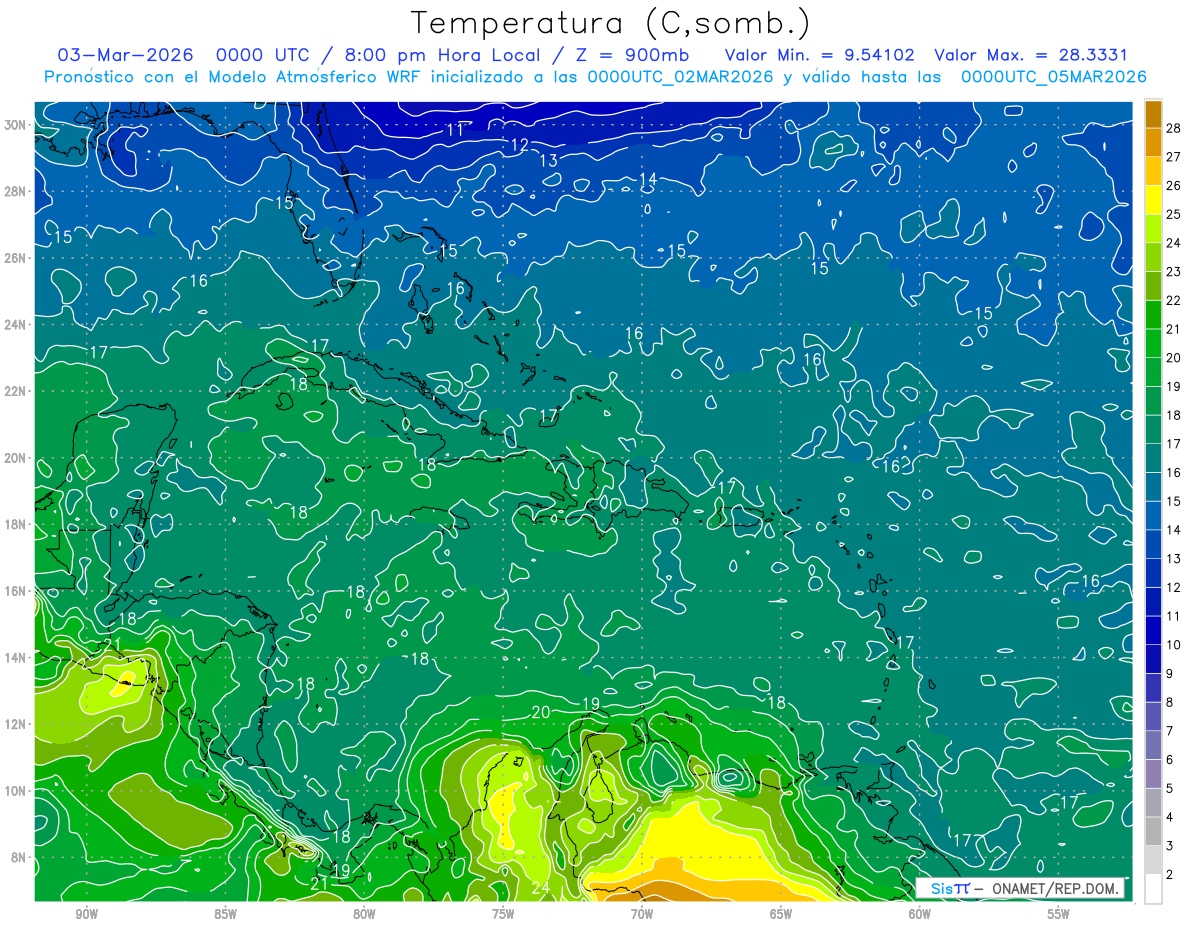This screenshot has width=1200, height=927.
Task: Click "Pronostico con el Modelo Atmosferico WRF" text
Action: pos(236,76)
